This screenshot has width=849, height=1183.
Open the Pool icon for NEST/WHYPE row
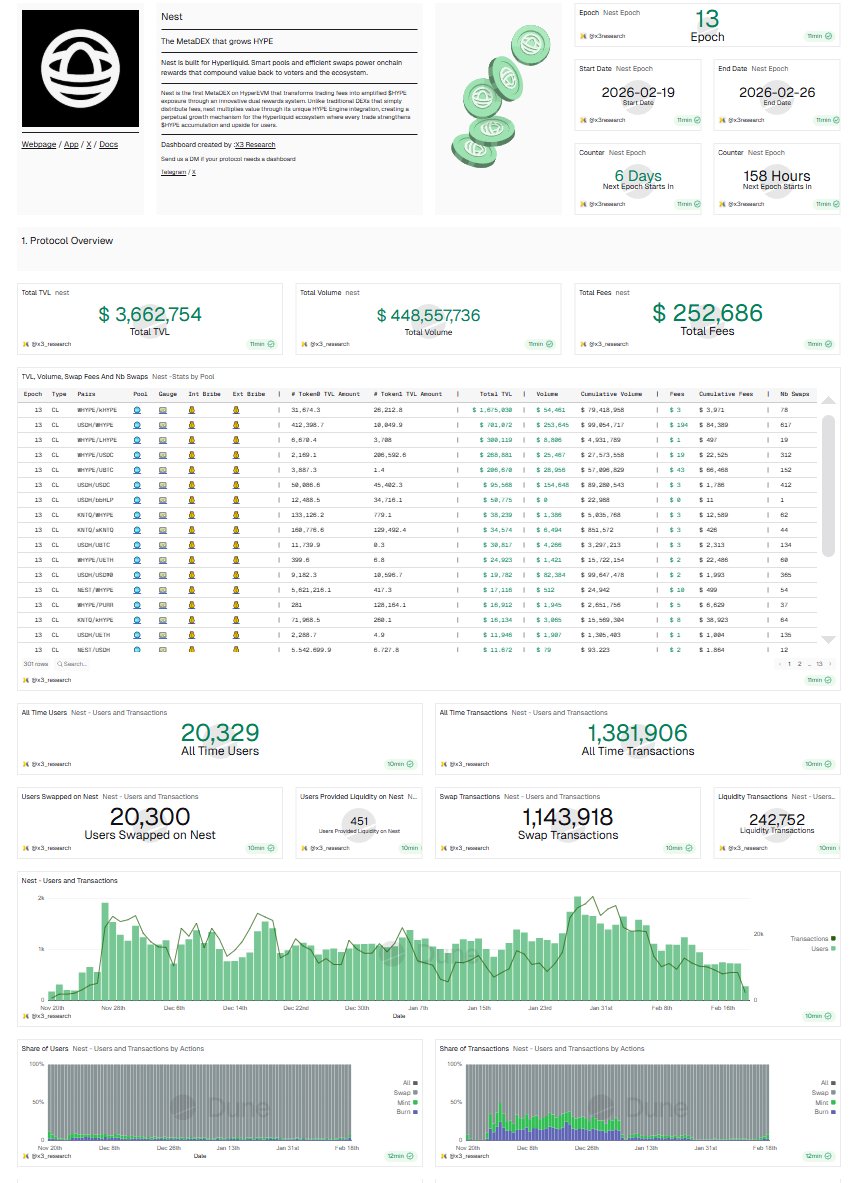[137, 590]
